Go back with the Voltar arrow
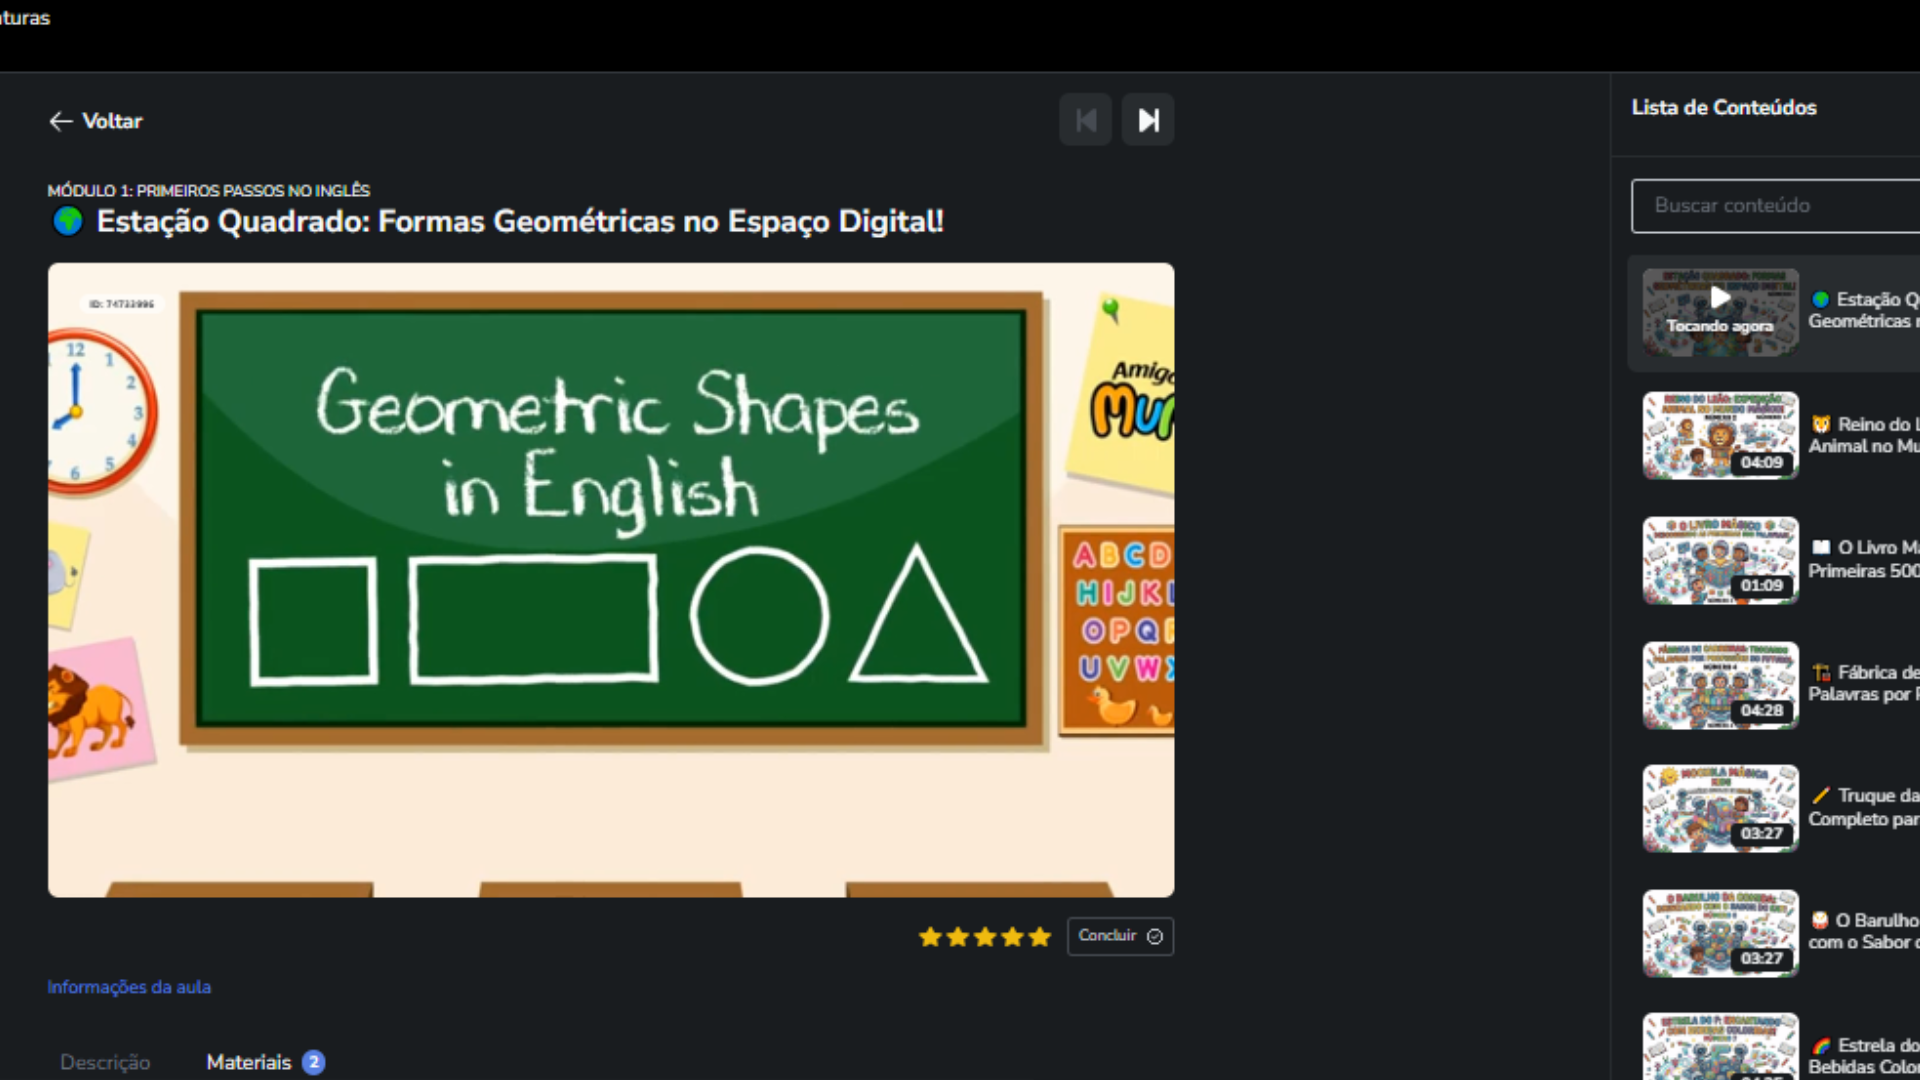 pyautogui.click(x=95, y=121)
